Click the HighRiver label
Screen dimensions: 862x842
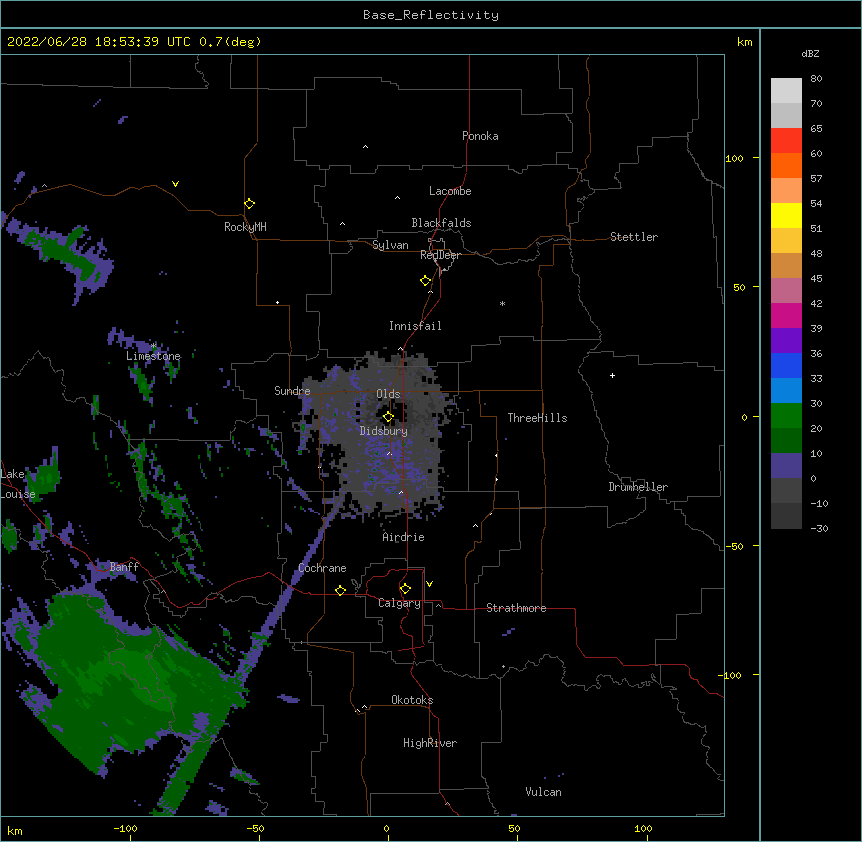click(x=430, y=743)
